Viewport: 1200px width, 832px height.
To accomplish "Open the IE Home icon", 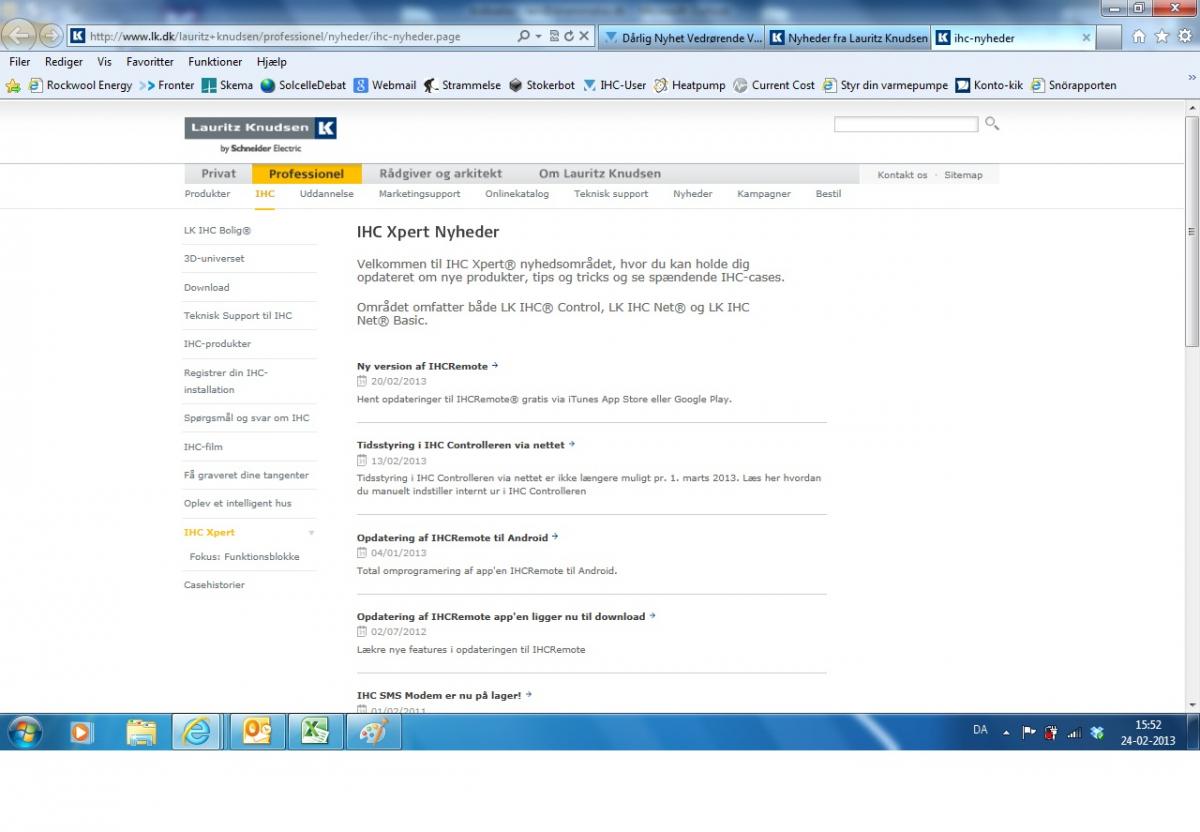I will coord(1138,36).
